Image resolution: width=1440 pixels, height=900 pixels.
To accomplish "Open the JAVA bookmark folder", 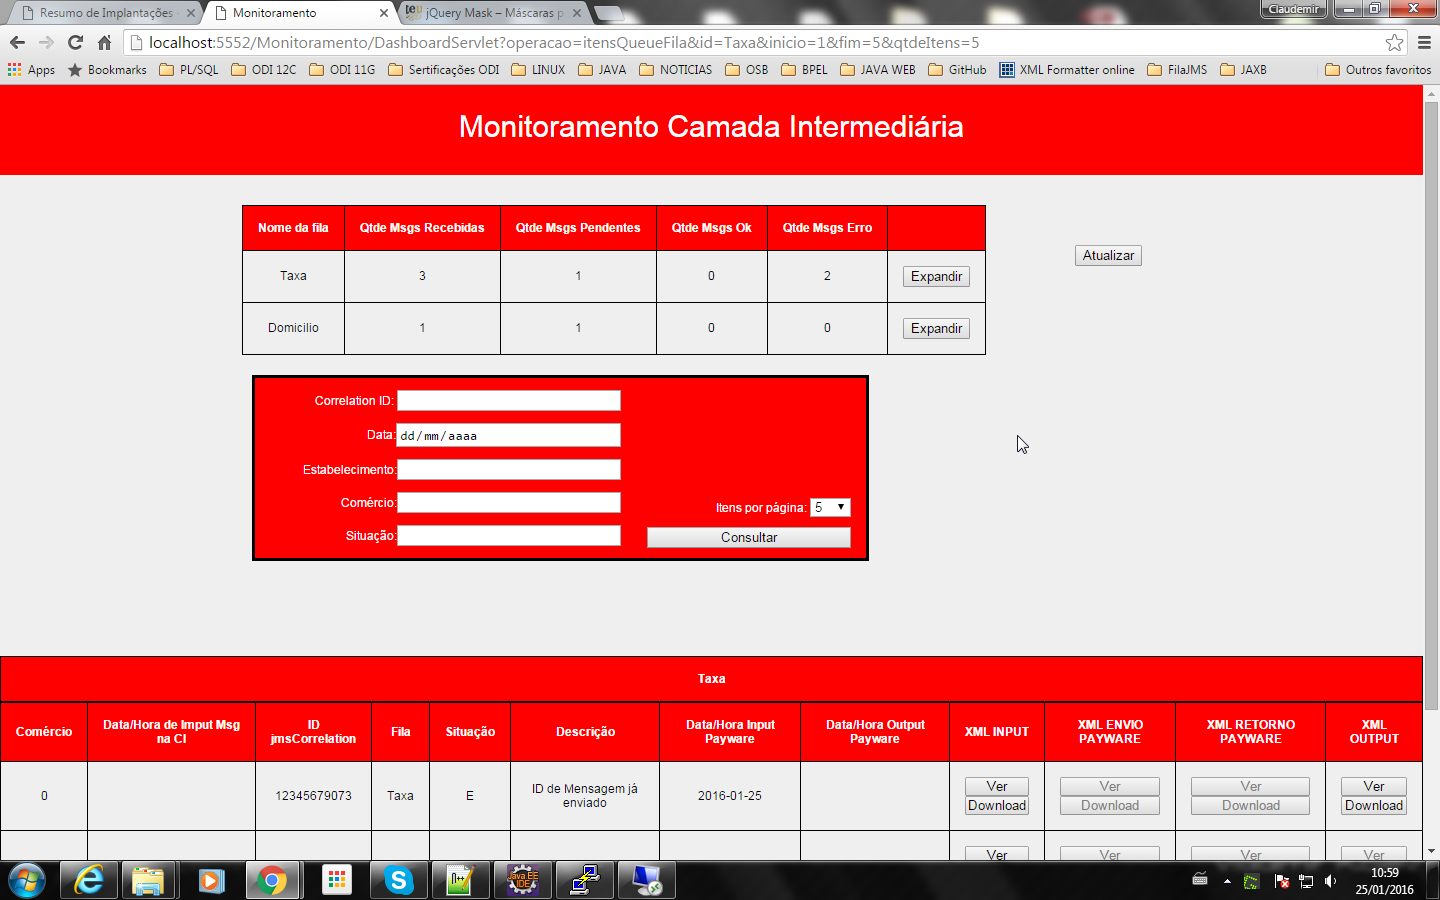I will (603, 70).
